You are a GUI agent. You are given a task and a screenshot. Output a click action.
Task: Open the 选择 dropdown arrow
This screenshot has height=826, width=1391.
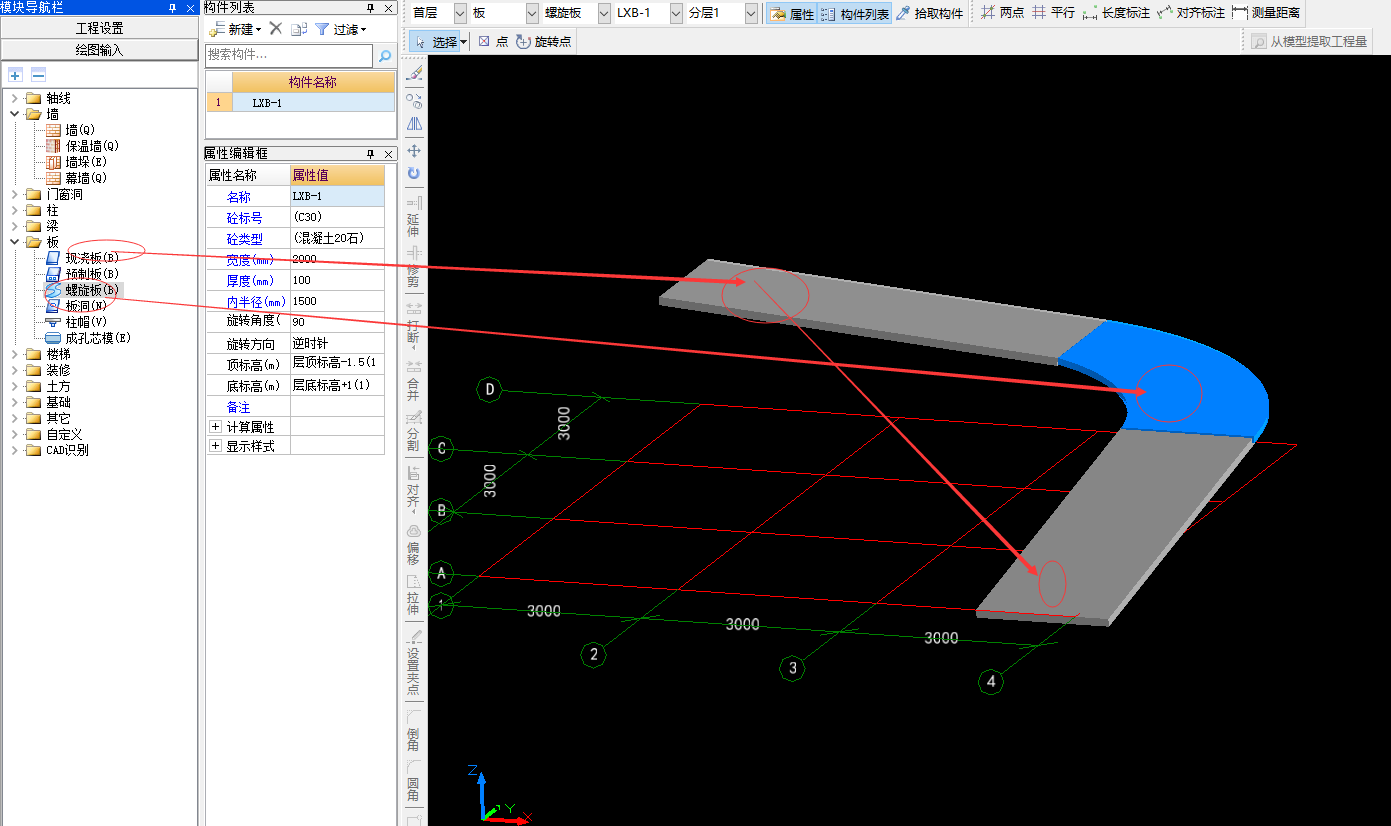point(464,42)
